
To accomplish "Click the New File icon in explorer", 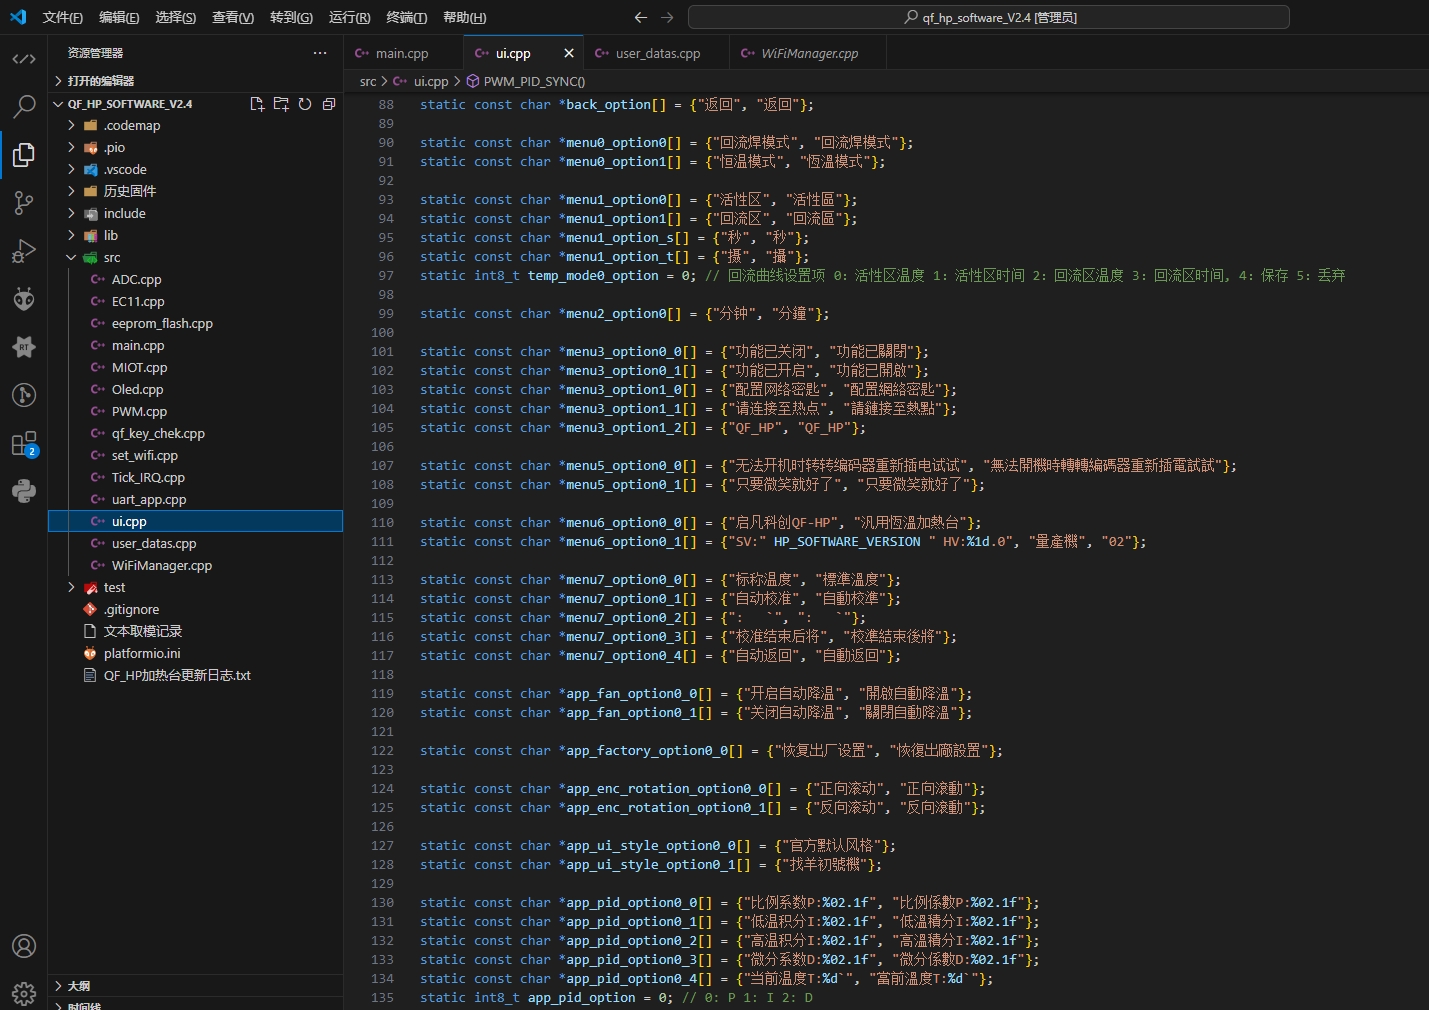I will (x=257, y=104).
